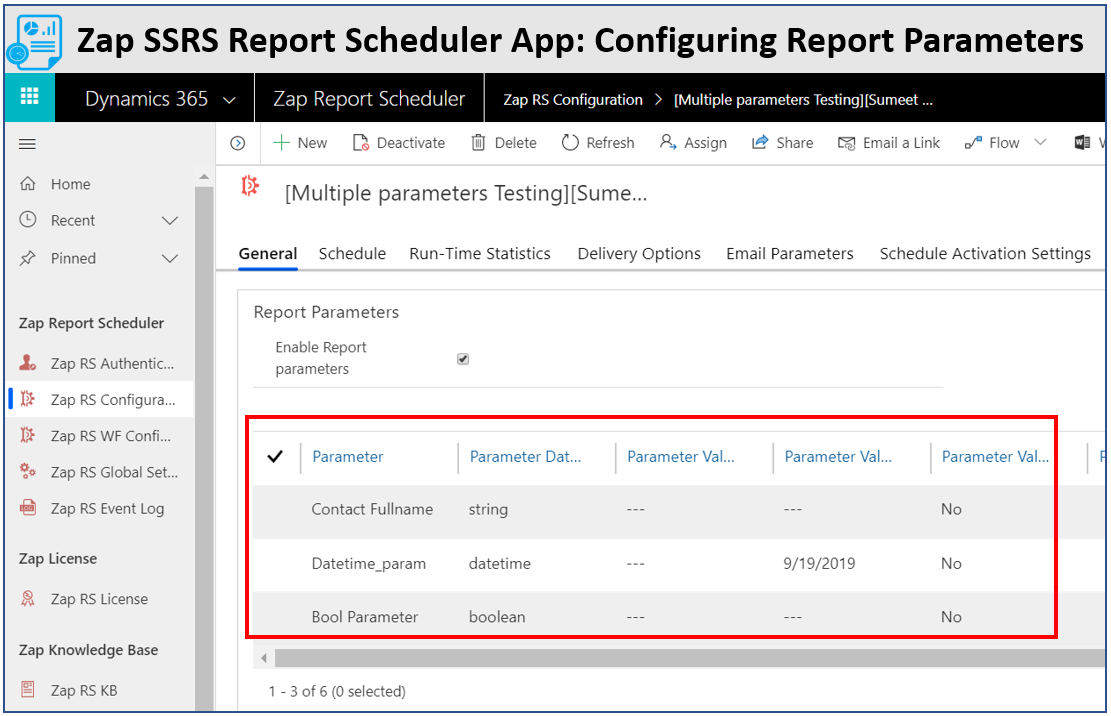Click the Refresh circular arrow icon
Image resolution: width=1111 pixels, height=716 pixels.
(x=570, y=143)
